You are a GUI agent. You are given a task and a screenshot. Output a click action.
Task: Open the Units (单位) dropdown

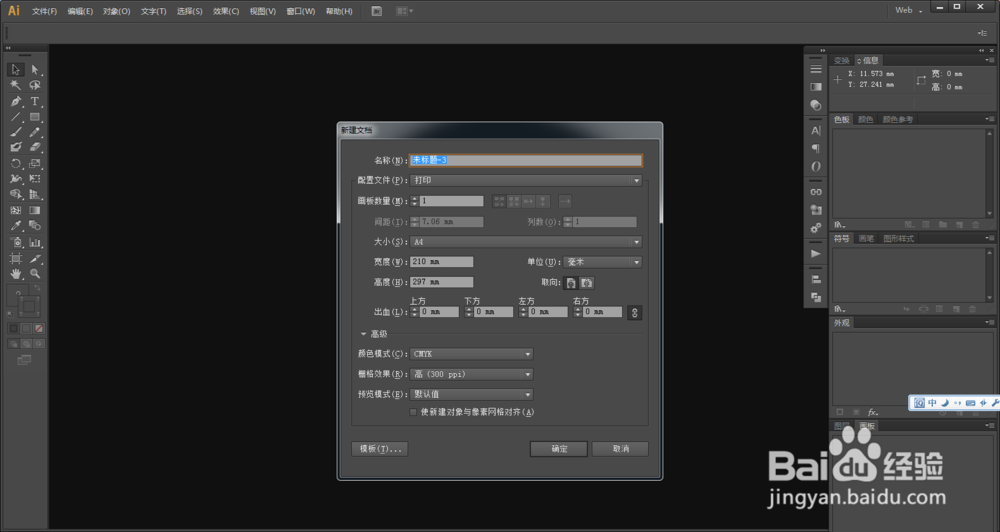click(603, 262)
